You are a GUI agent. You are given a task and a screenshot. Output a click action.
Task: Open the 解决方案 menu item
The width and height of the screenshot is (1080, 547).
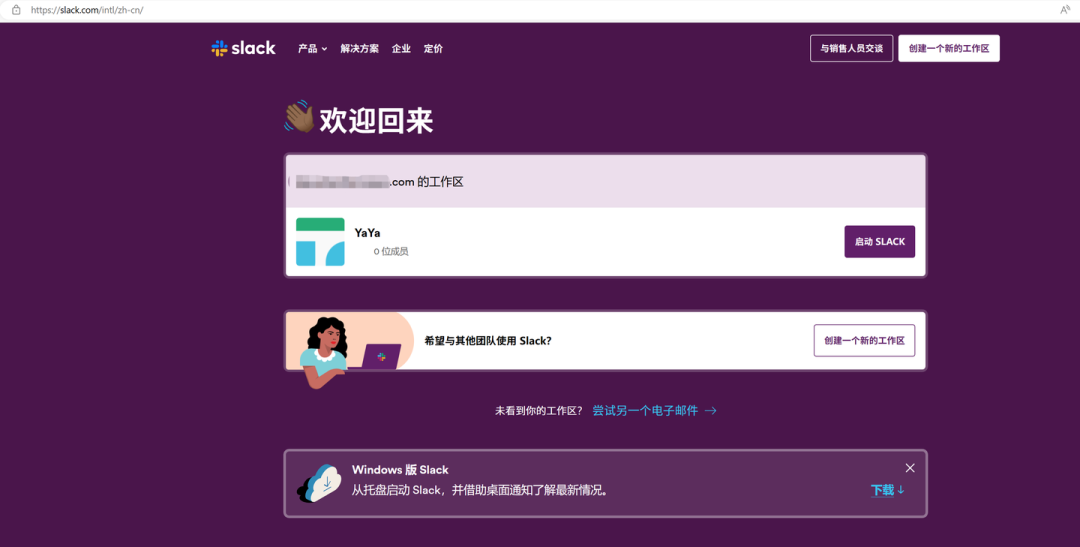coord(360,49)
